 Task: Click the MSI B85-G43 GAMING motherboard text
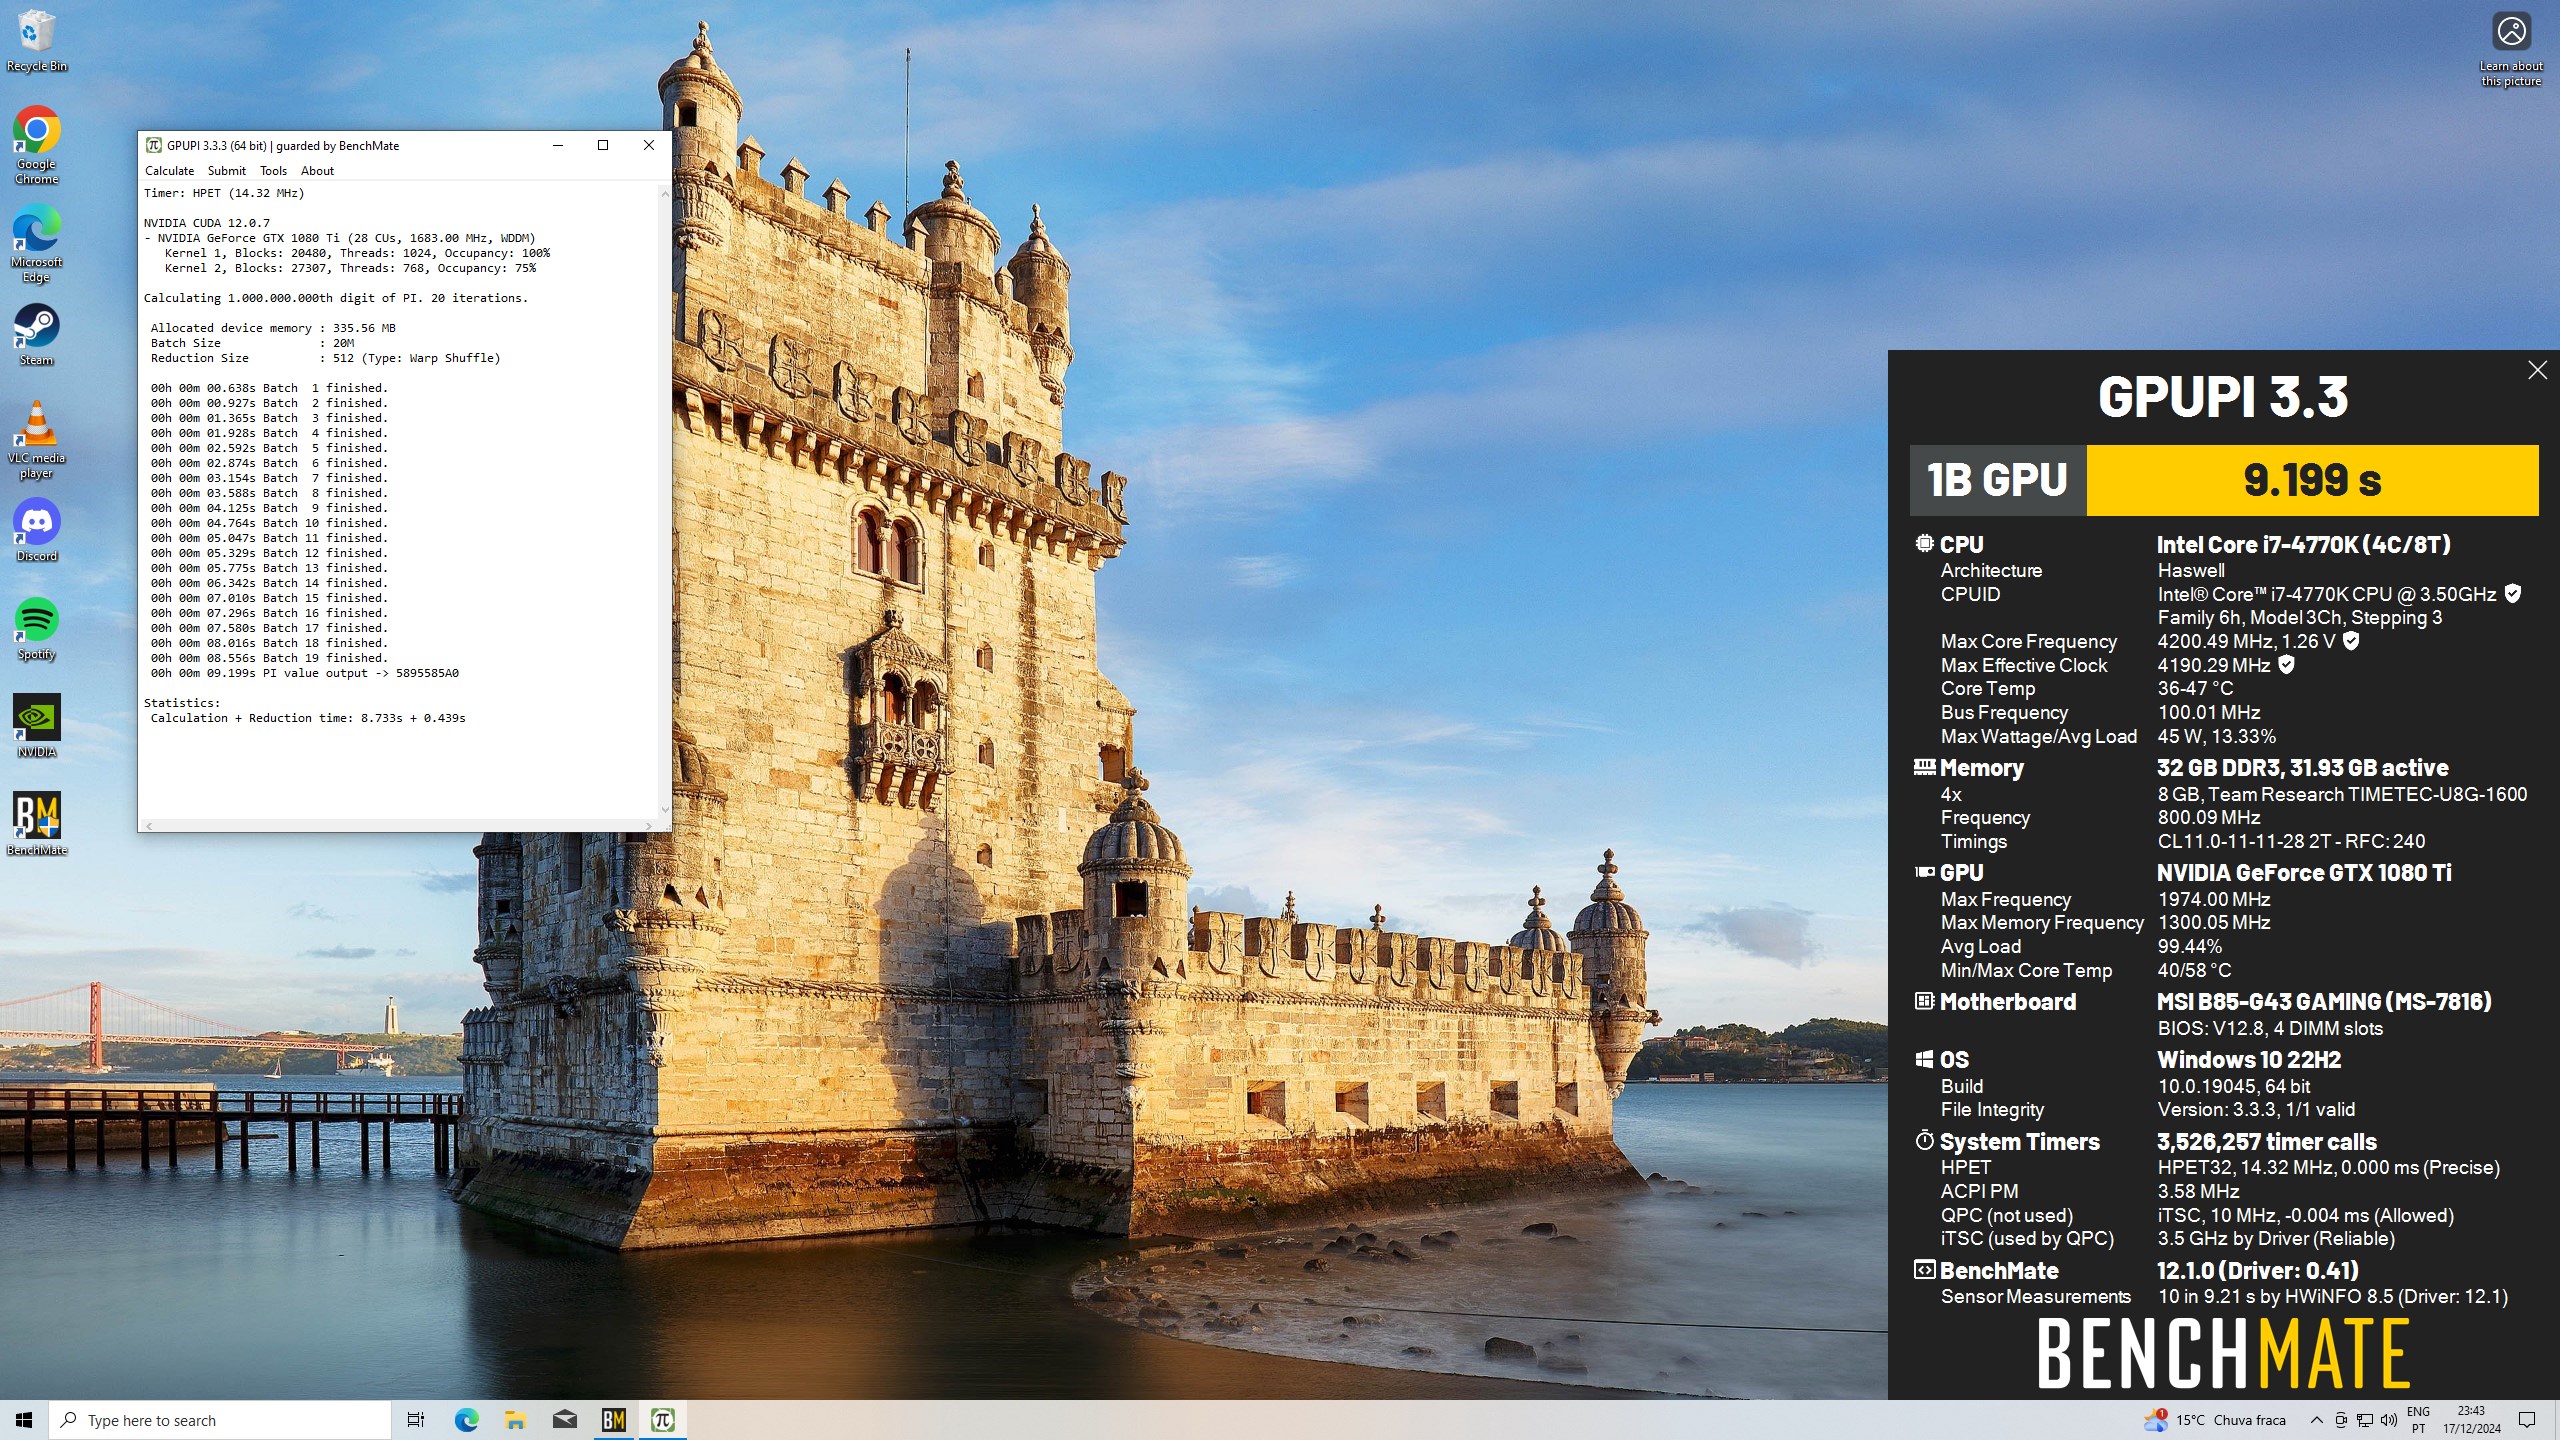2324,1002
